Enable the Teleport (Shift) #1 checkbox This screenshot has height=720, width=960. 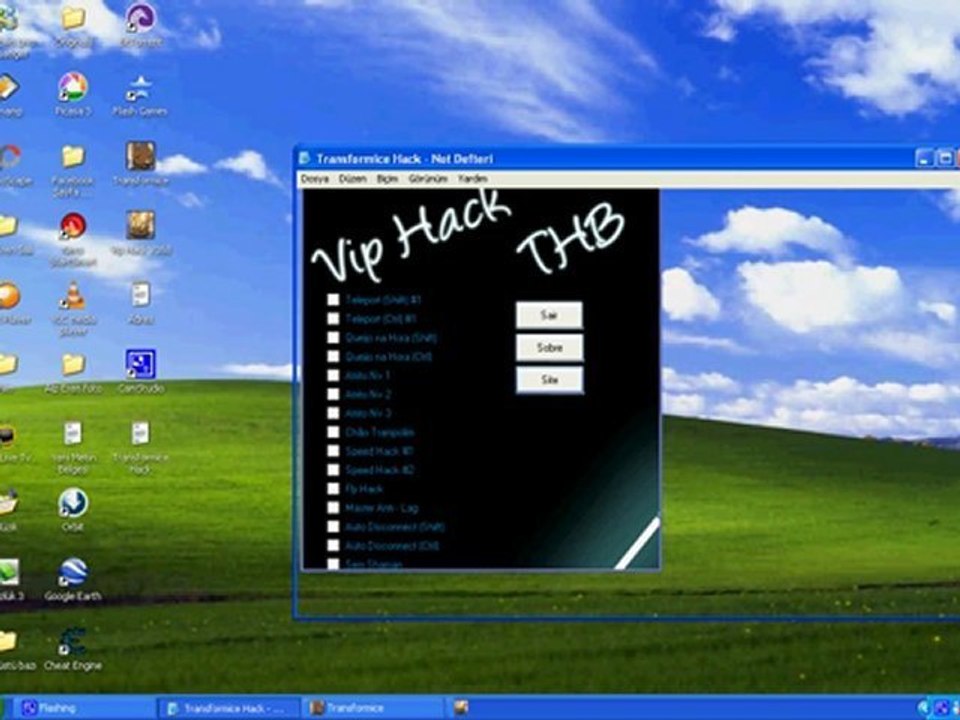click(333, 299)
